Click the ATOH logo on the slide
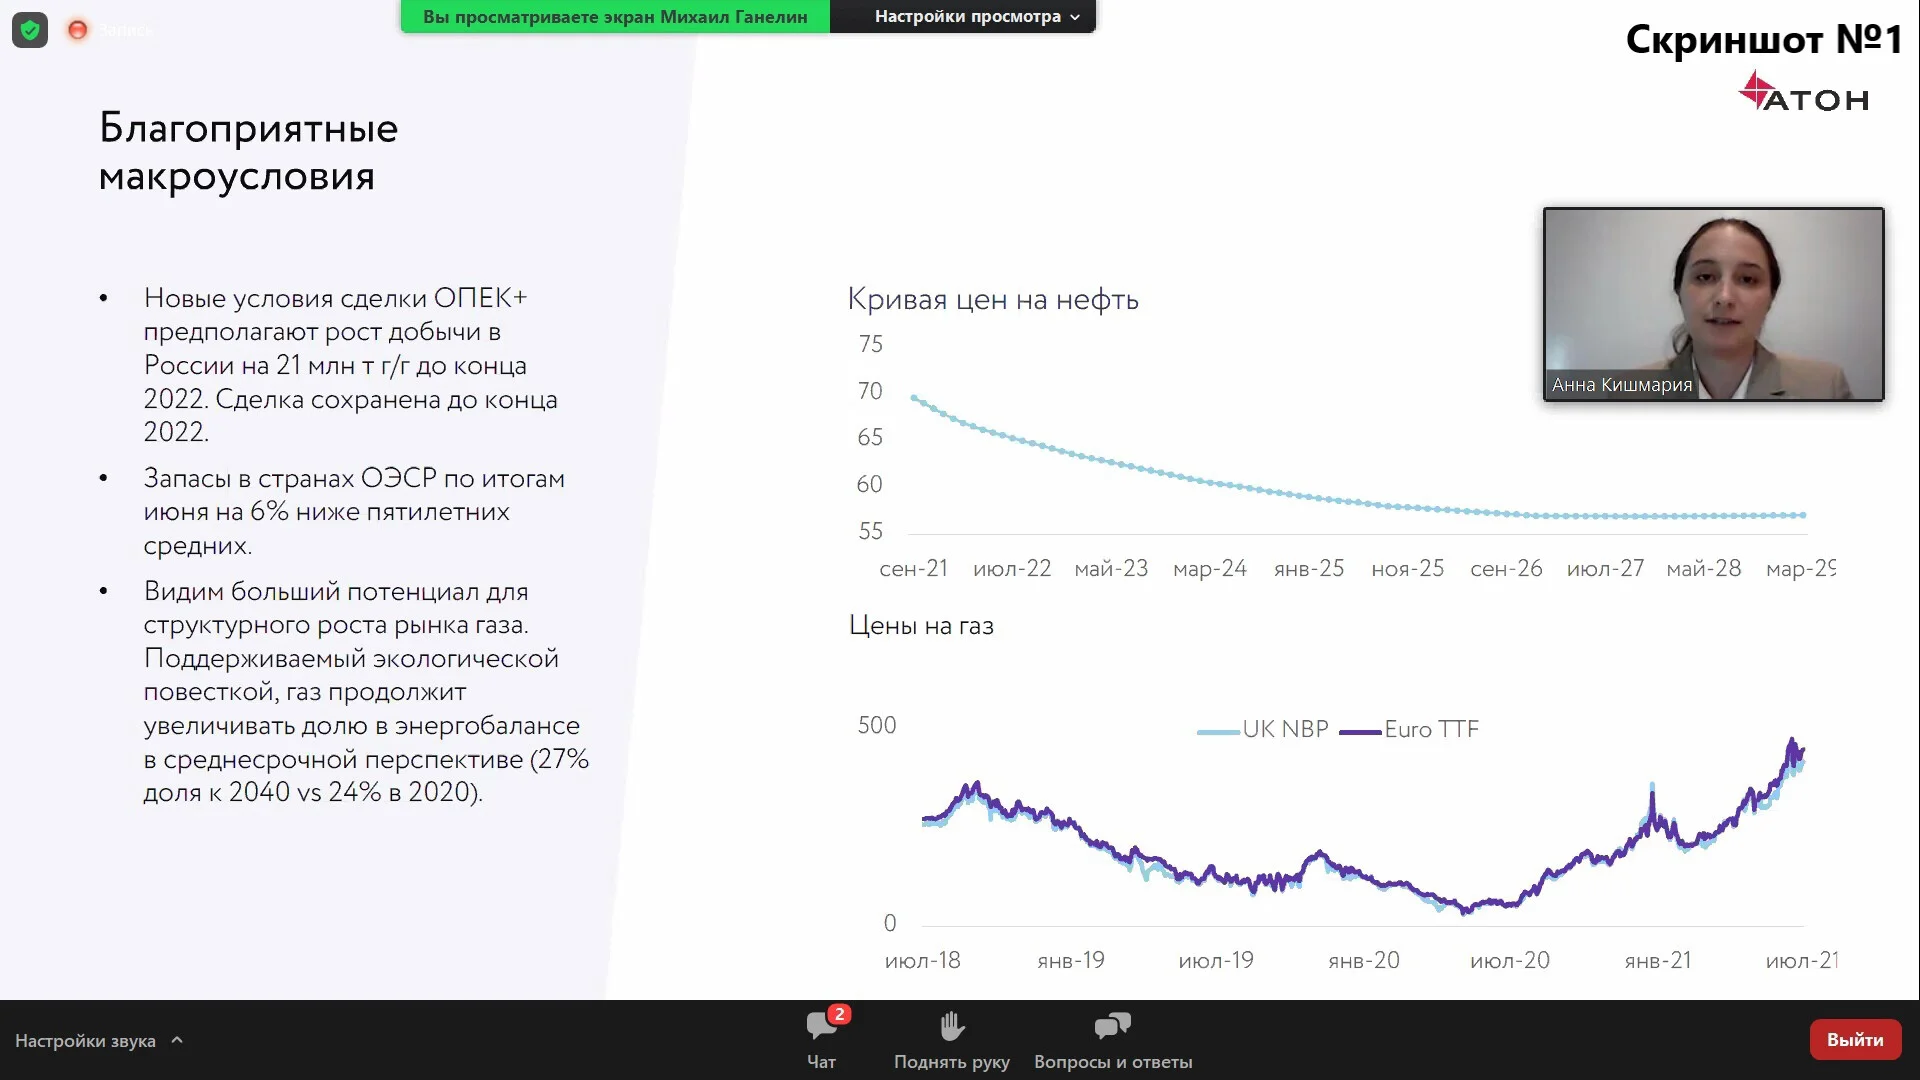 tap(1803, 91)
